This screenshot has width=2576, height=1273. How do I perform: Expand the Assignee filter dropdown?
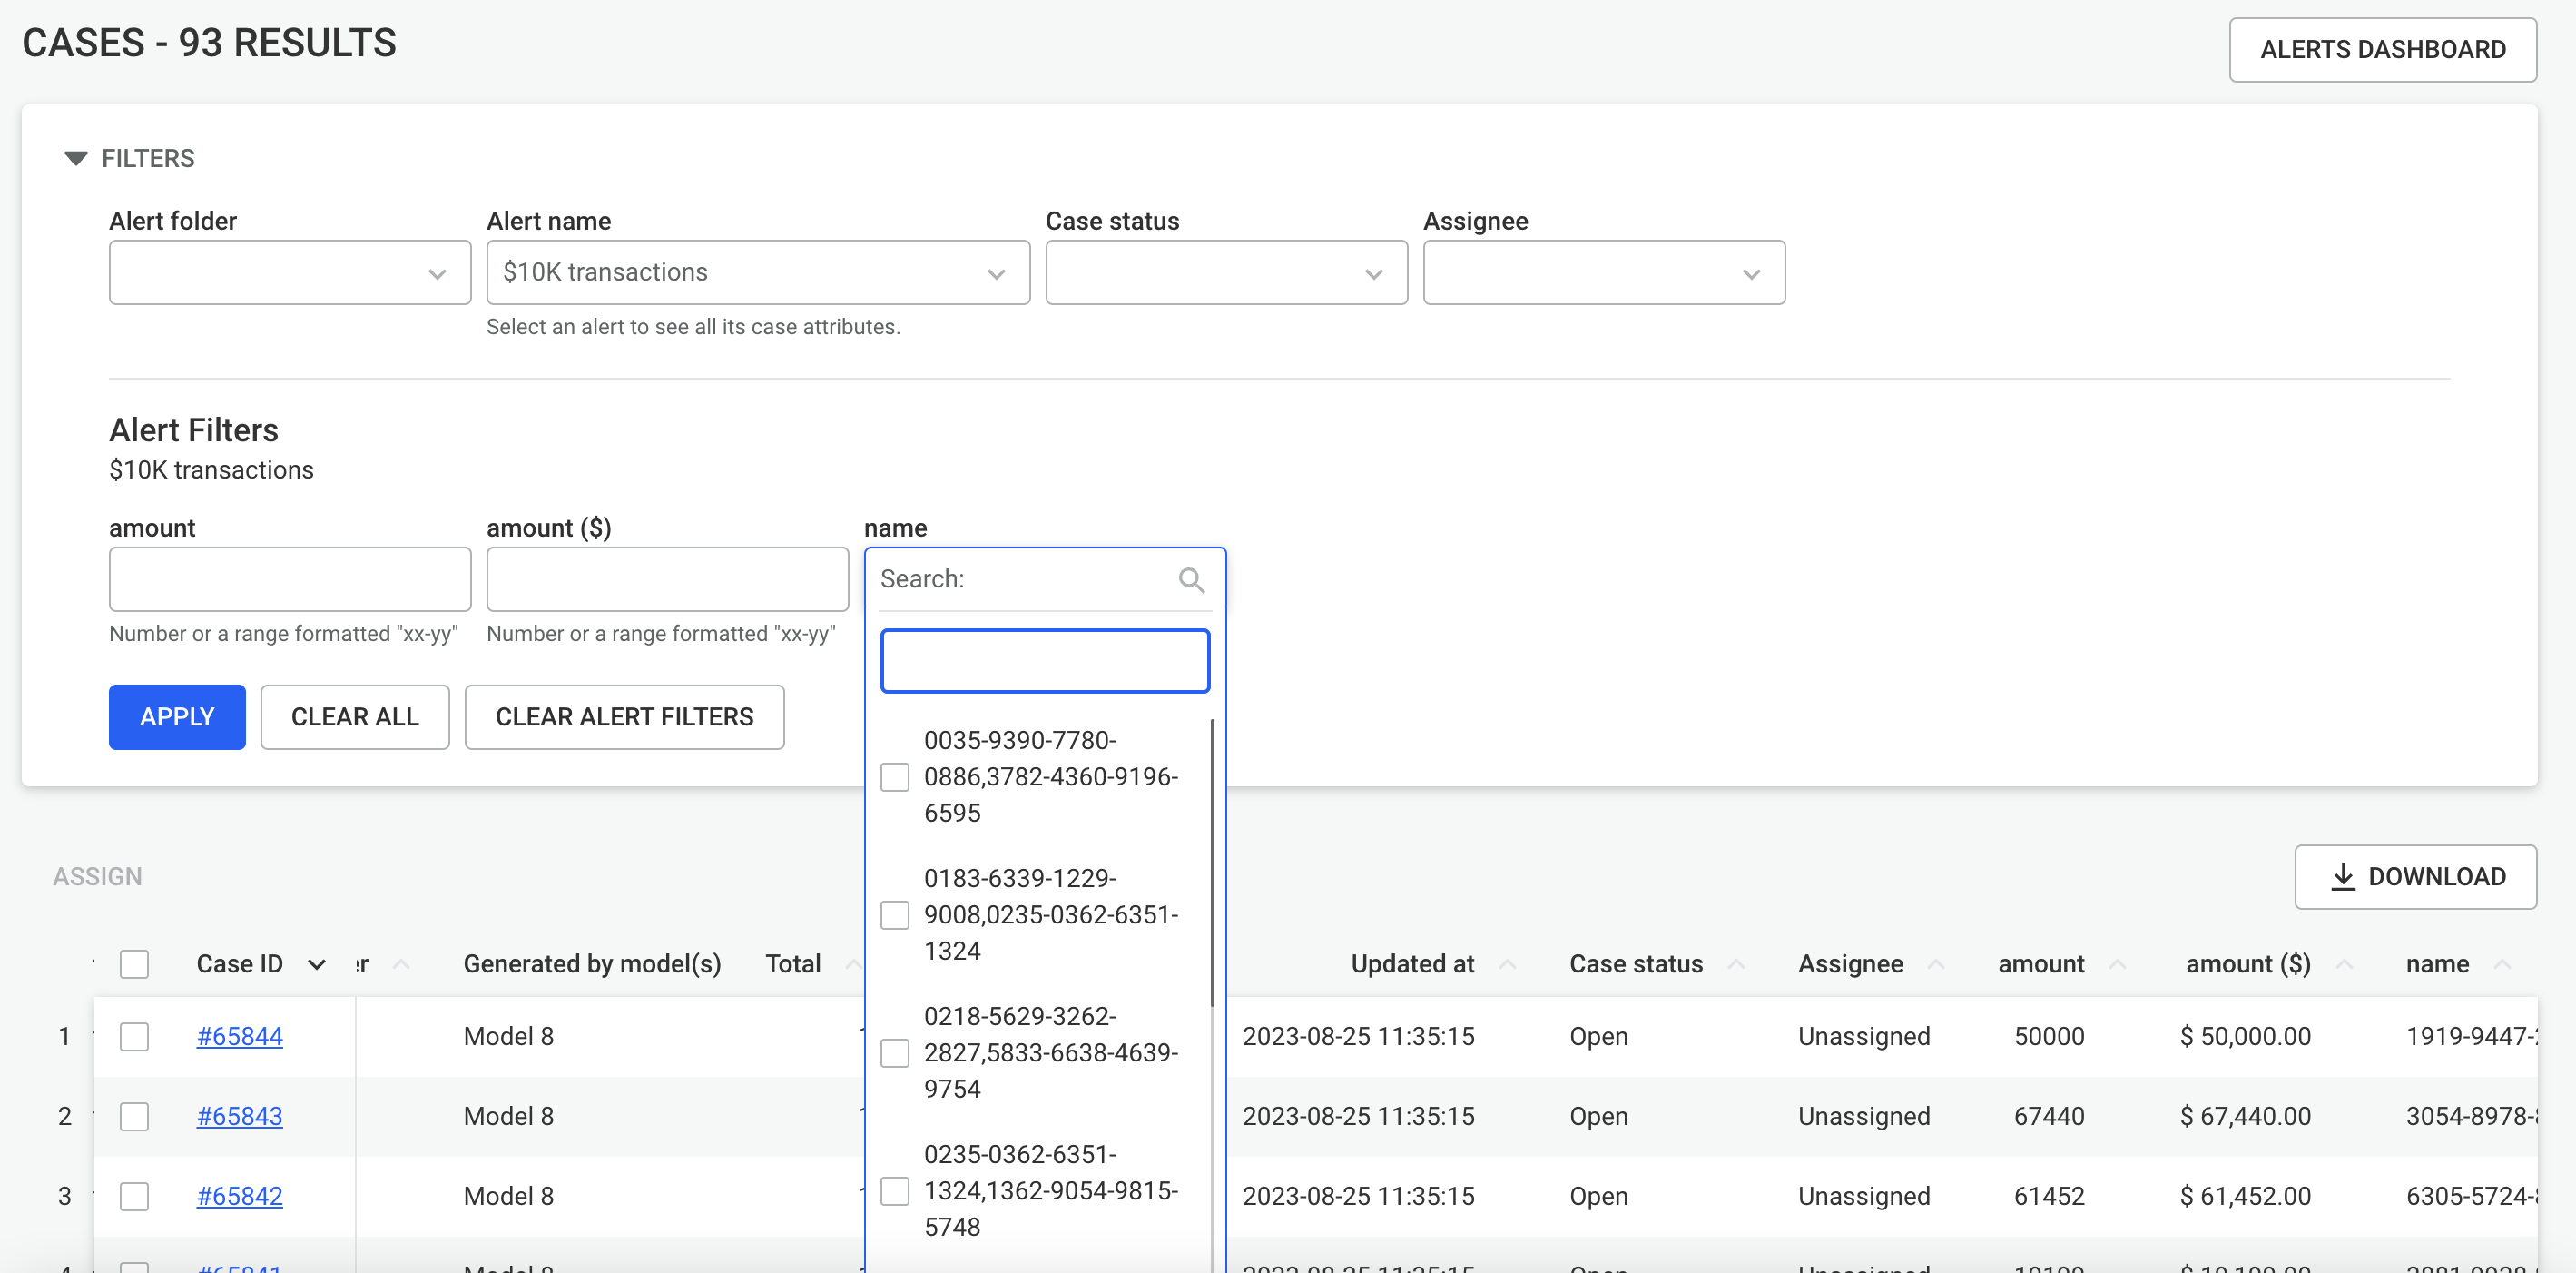click(1603, 273)
